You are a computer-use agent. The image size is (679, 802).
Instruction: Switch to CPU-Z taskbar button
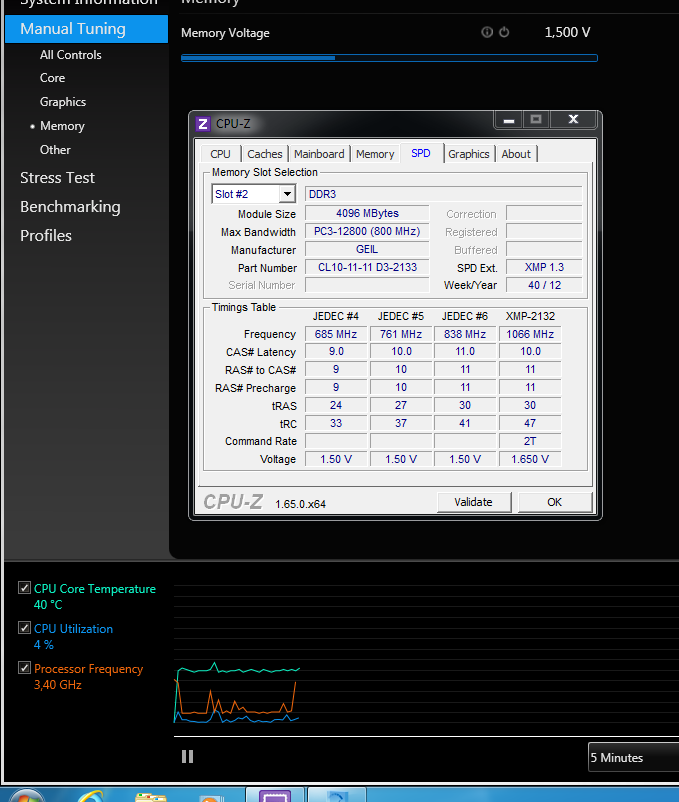click(x=275, y=795)
